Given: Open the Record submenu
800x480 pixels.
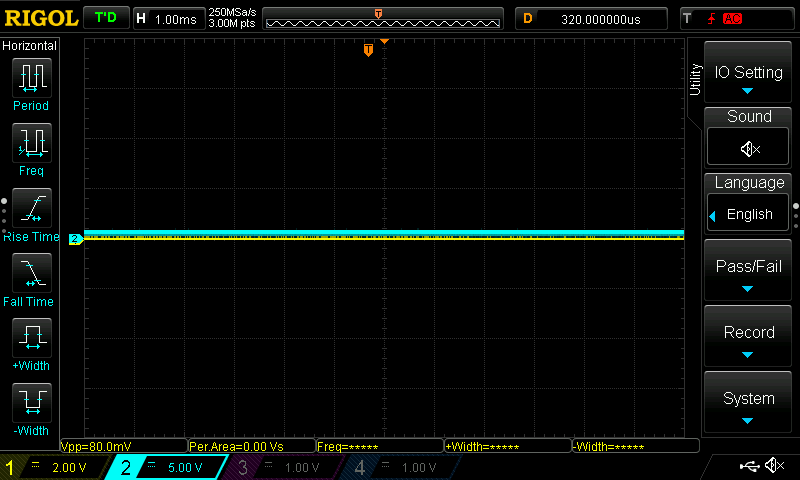Looking at the screenshot, I should point(749,338).
